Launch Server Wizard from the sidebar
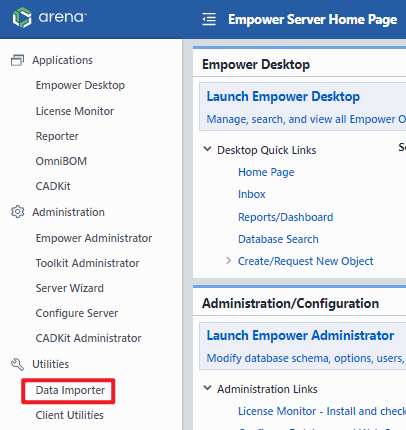 point(70,288)
